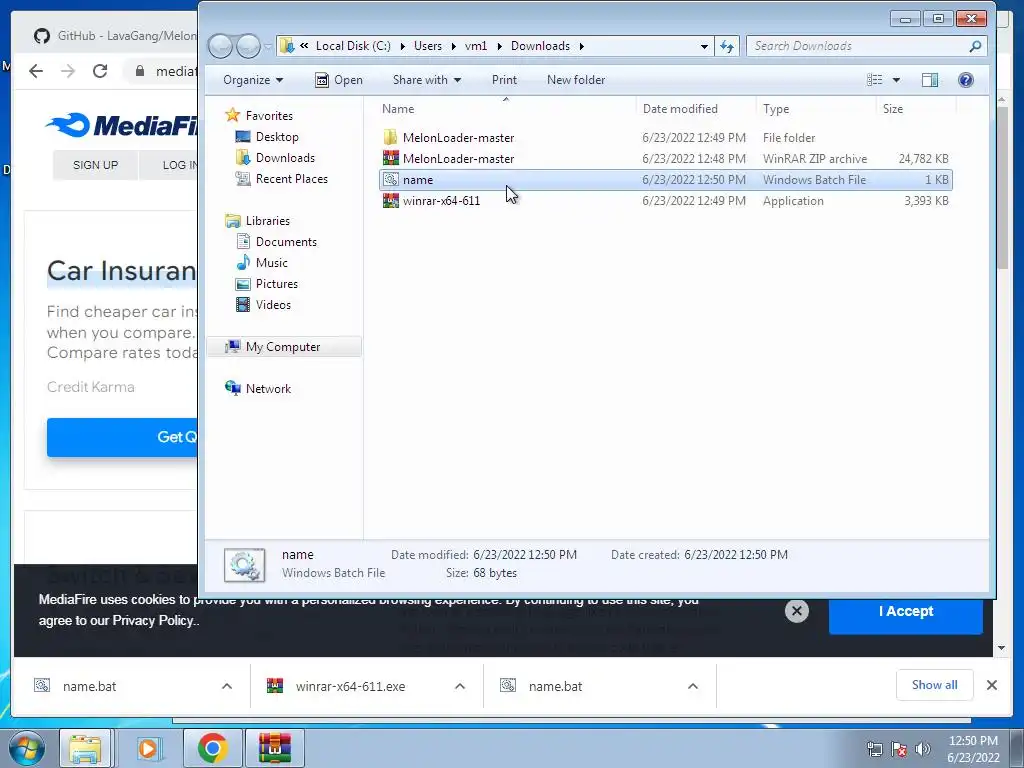Click Desktop icon in Favorites

pos(243,136)
